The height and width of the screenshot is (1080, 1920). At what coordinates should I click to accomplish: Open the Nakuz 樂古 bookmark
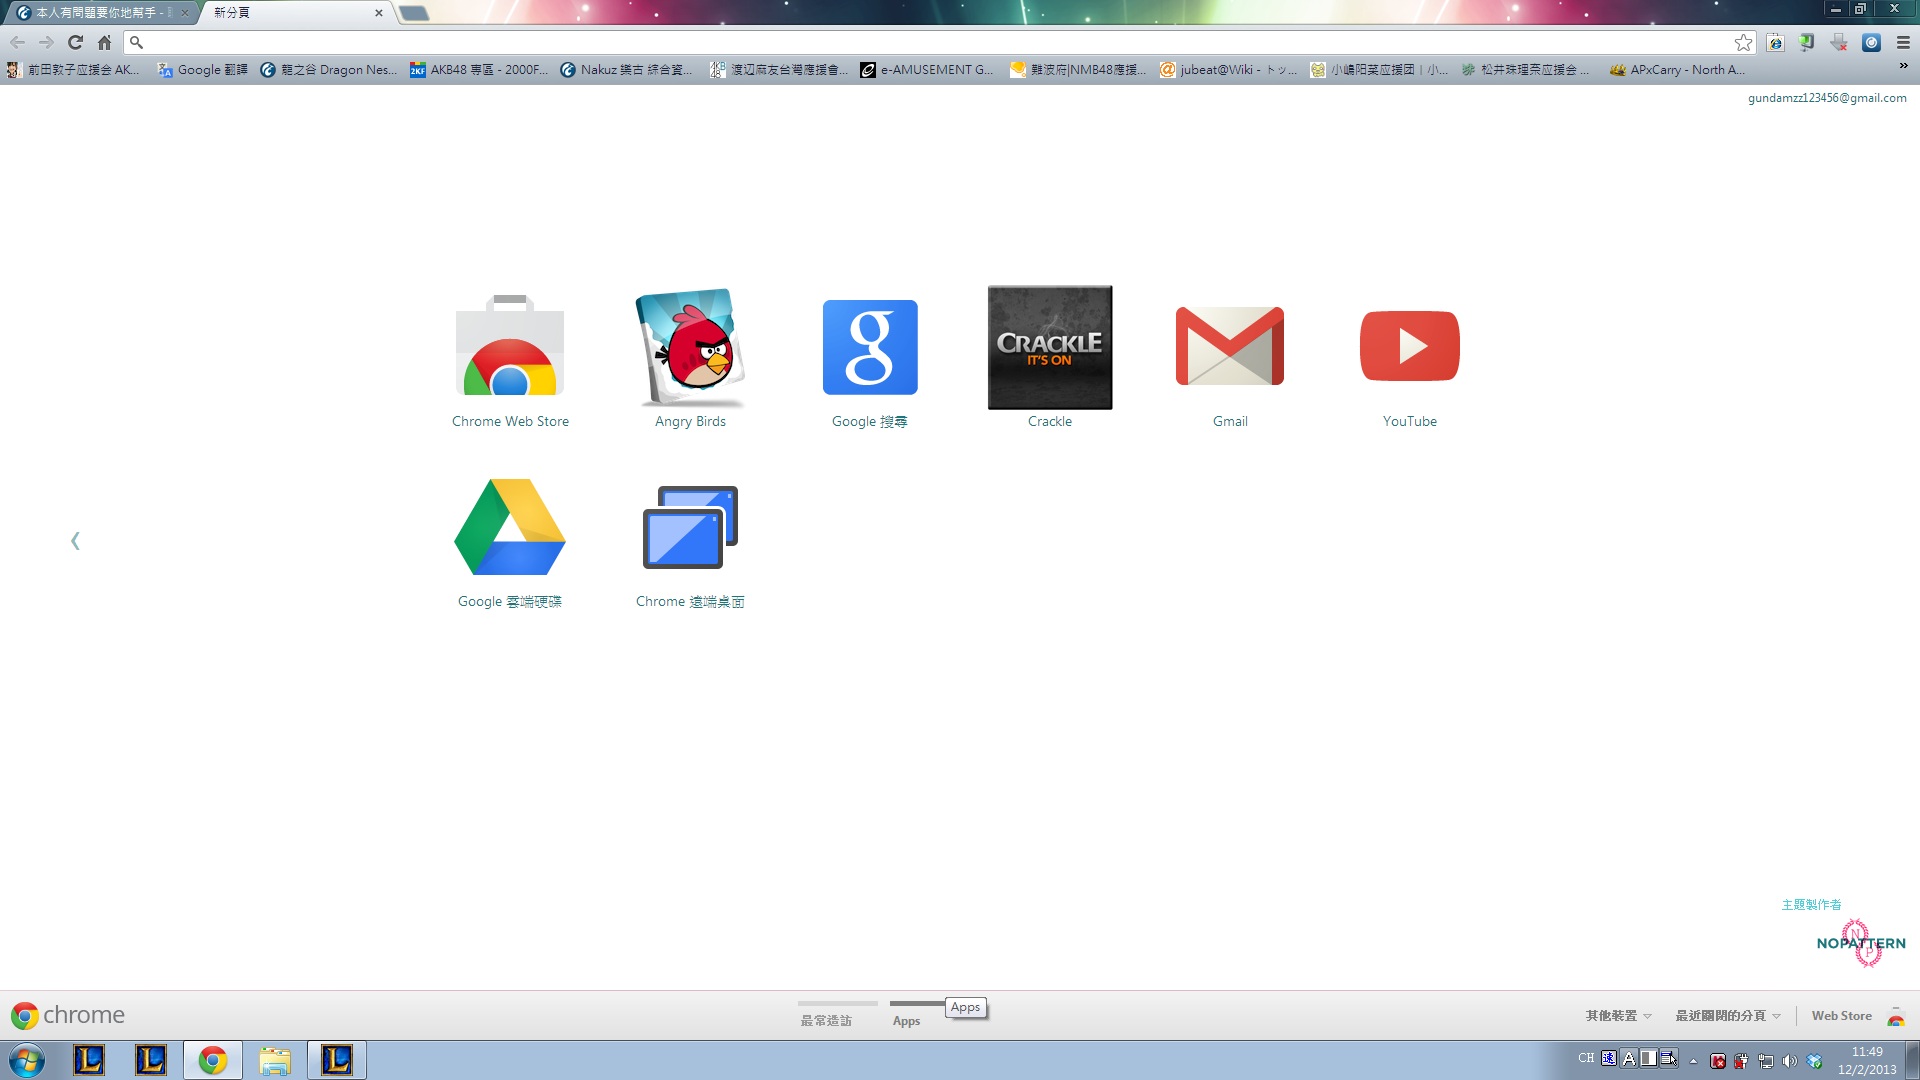pyautogui.click(x=626, y=69)
